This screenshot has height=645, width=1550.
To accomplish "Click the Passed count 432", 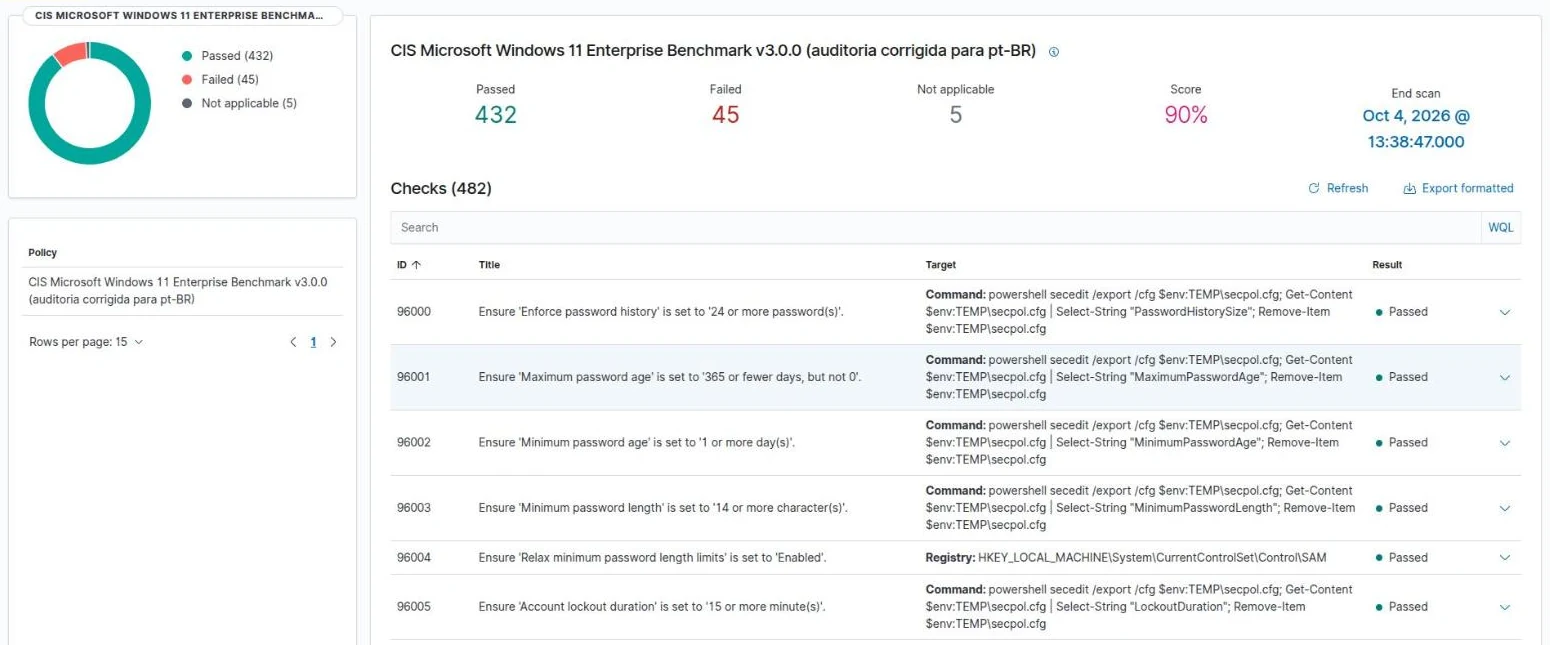I will (x=496, y=115).
